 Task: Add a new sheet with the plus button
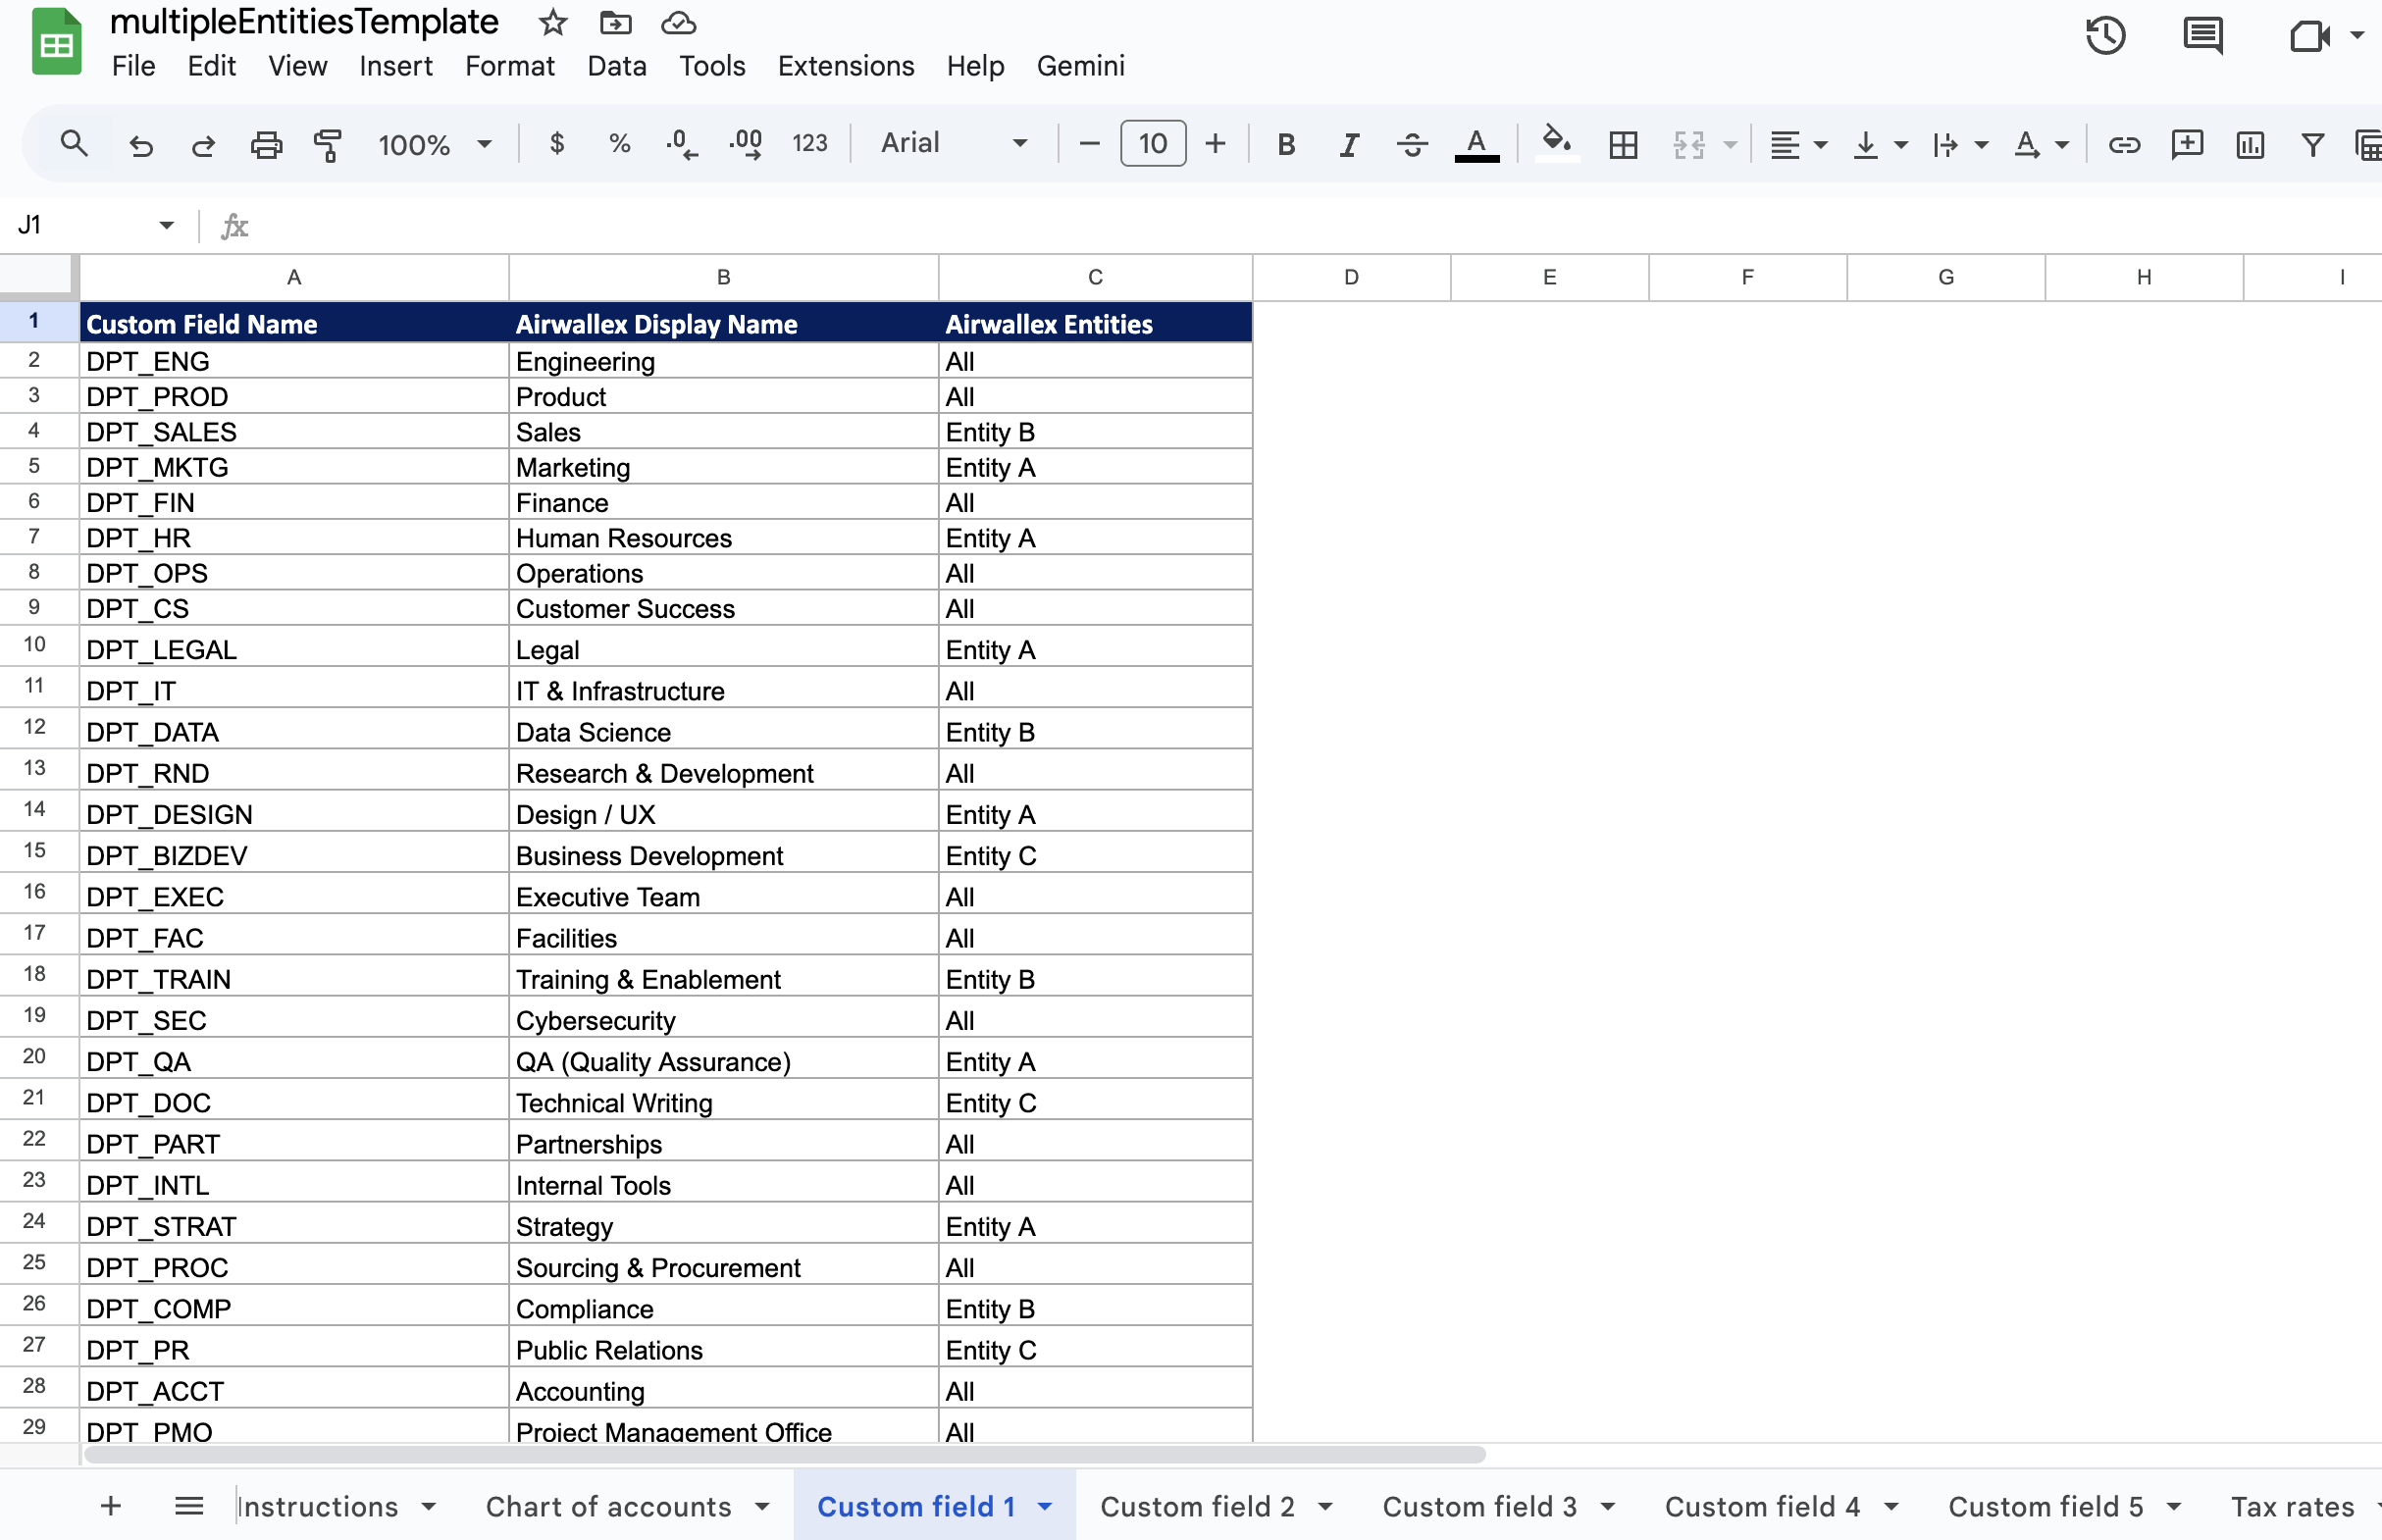click(111, 1506)
